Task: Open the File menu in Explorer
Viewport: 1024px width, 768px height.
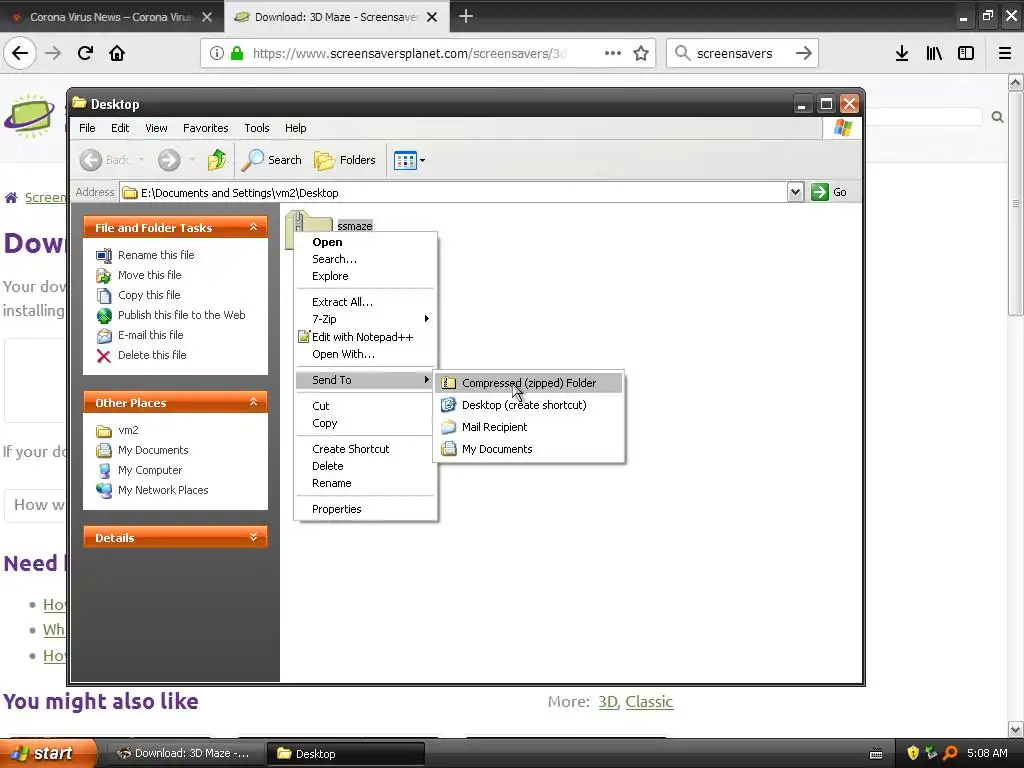Action: 87,128
